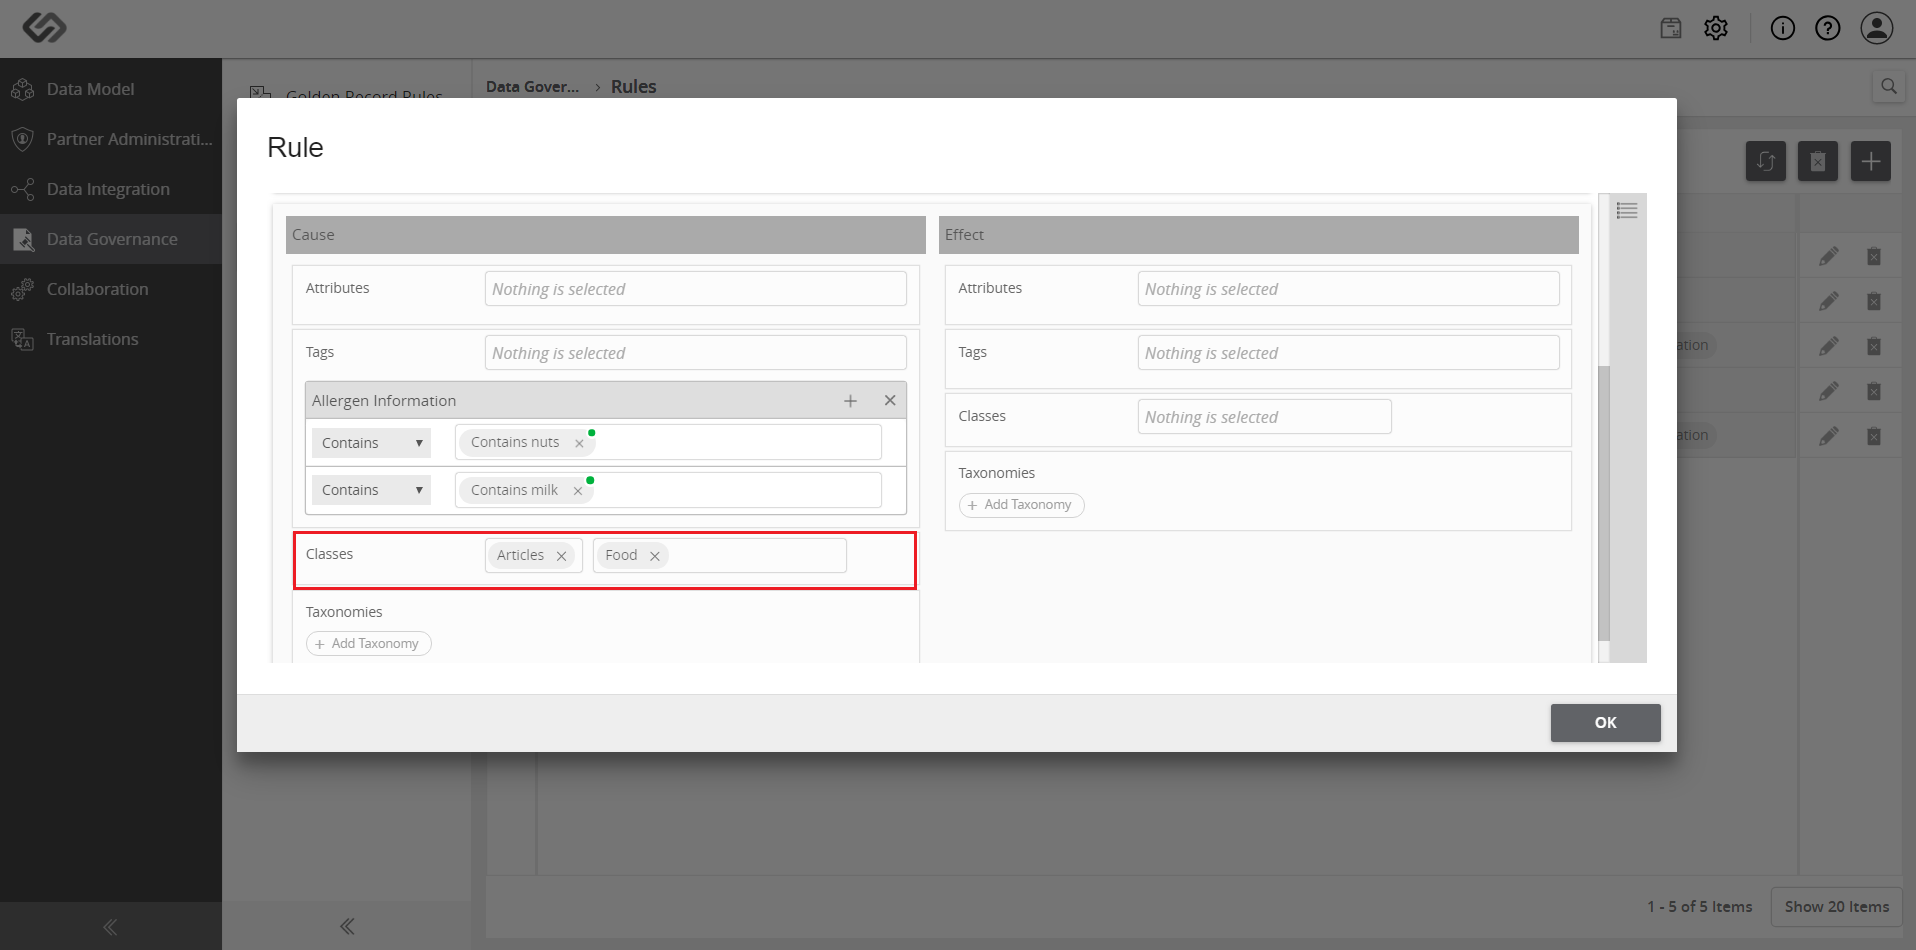Open Cause Tags selection field
This screenshot has width=1916, height=950.
point(696,353)
